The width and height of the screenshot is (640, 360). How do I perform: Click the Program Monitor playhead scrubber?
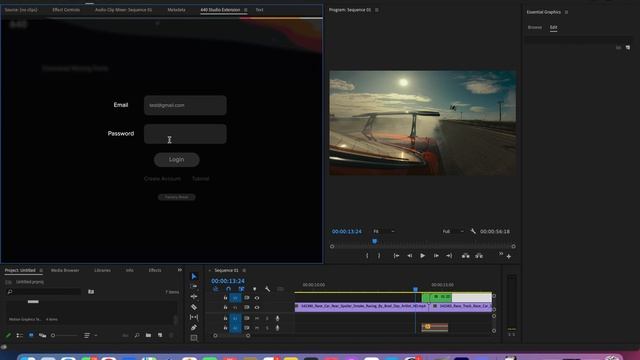(x=375, y=242)
